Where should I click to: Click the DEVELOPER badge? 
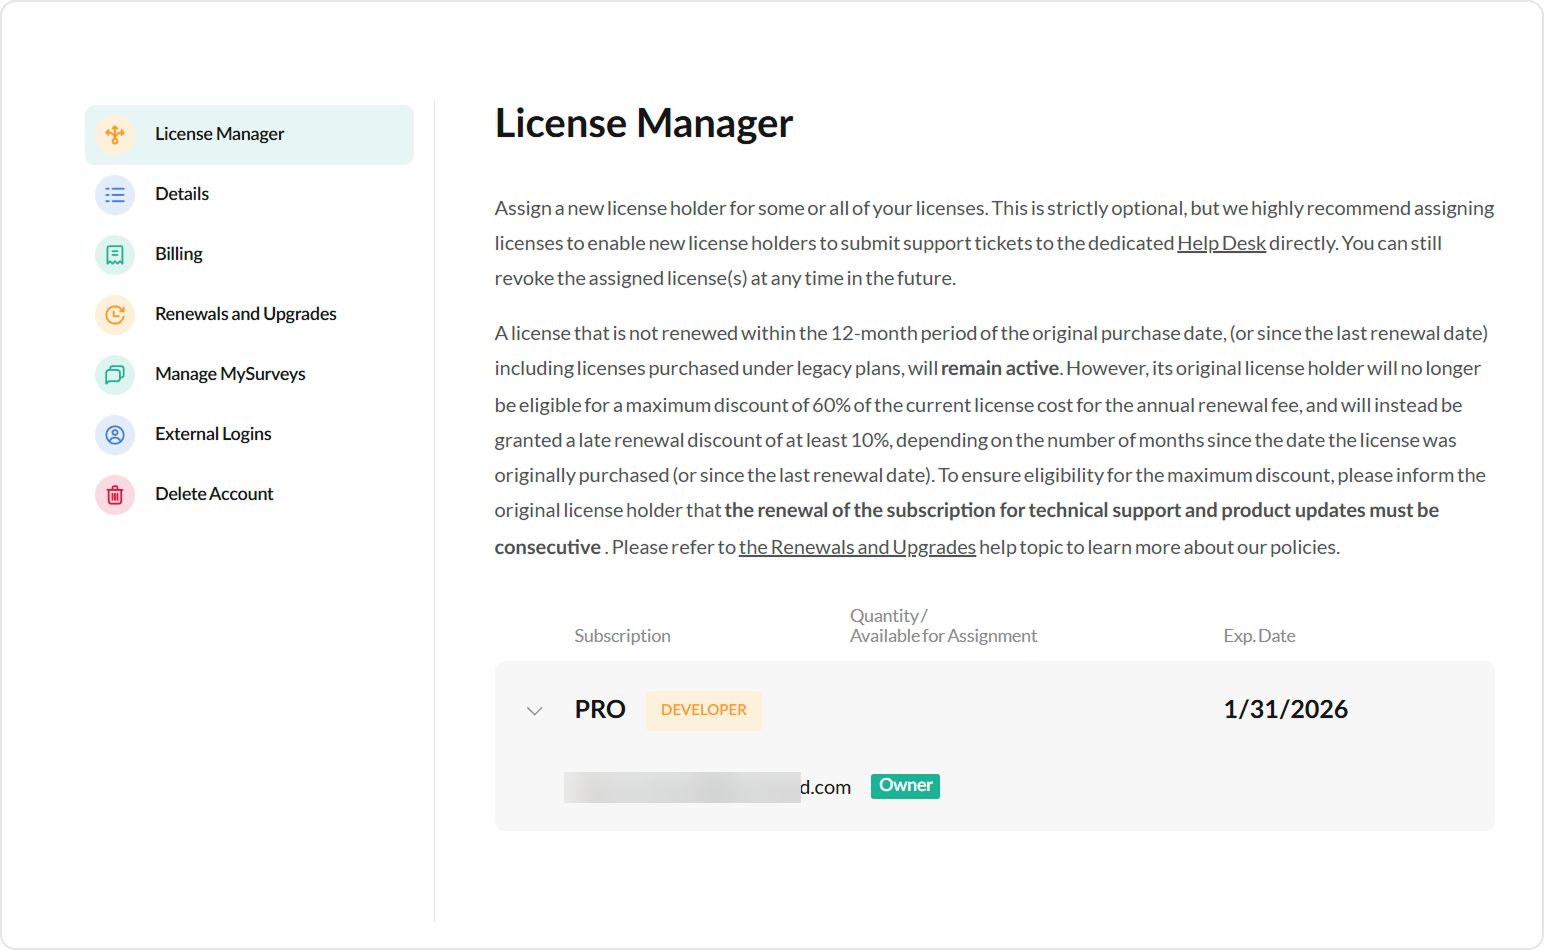pyautogui.click(x=703, y=710)
